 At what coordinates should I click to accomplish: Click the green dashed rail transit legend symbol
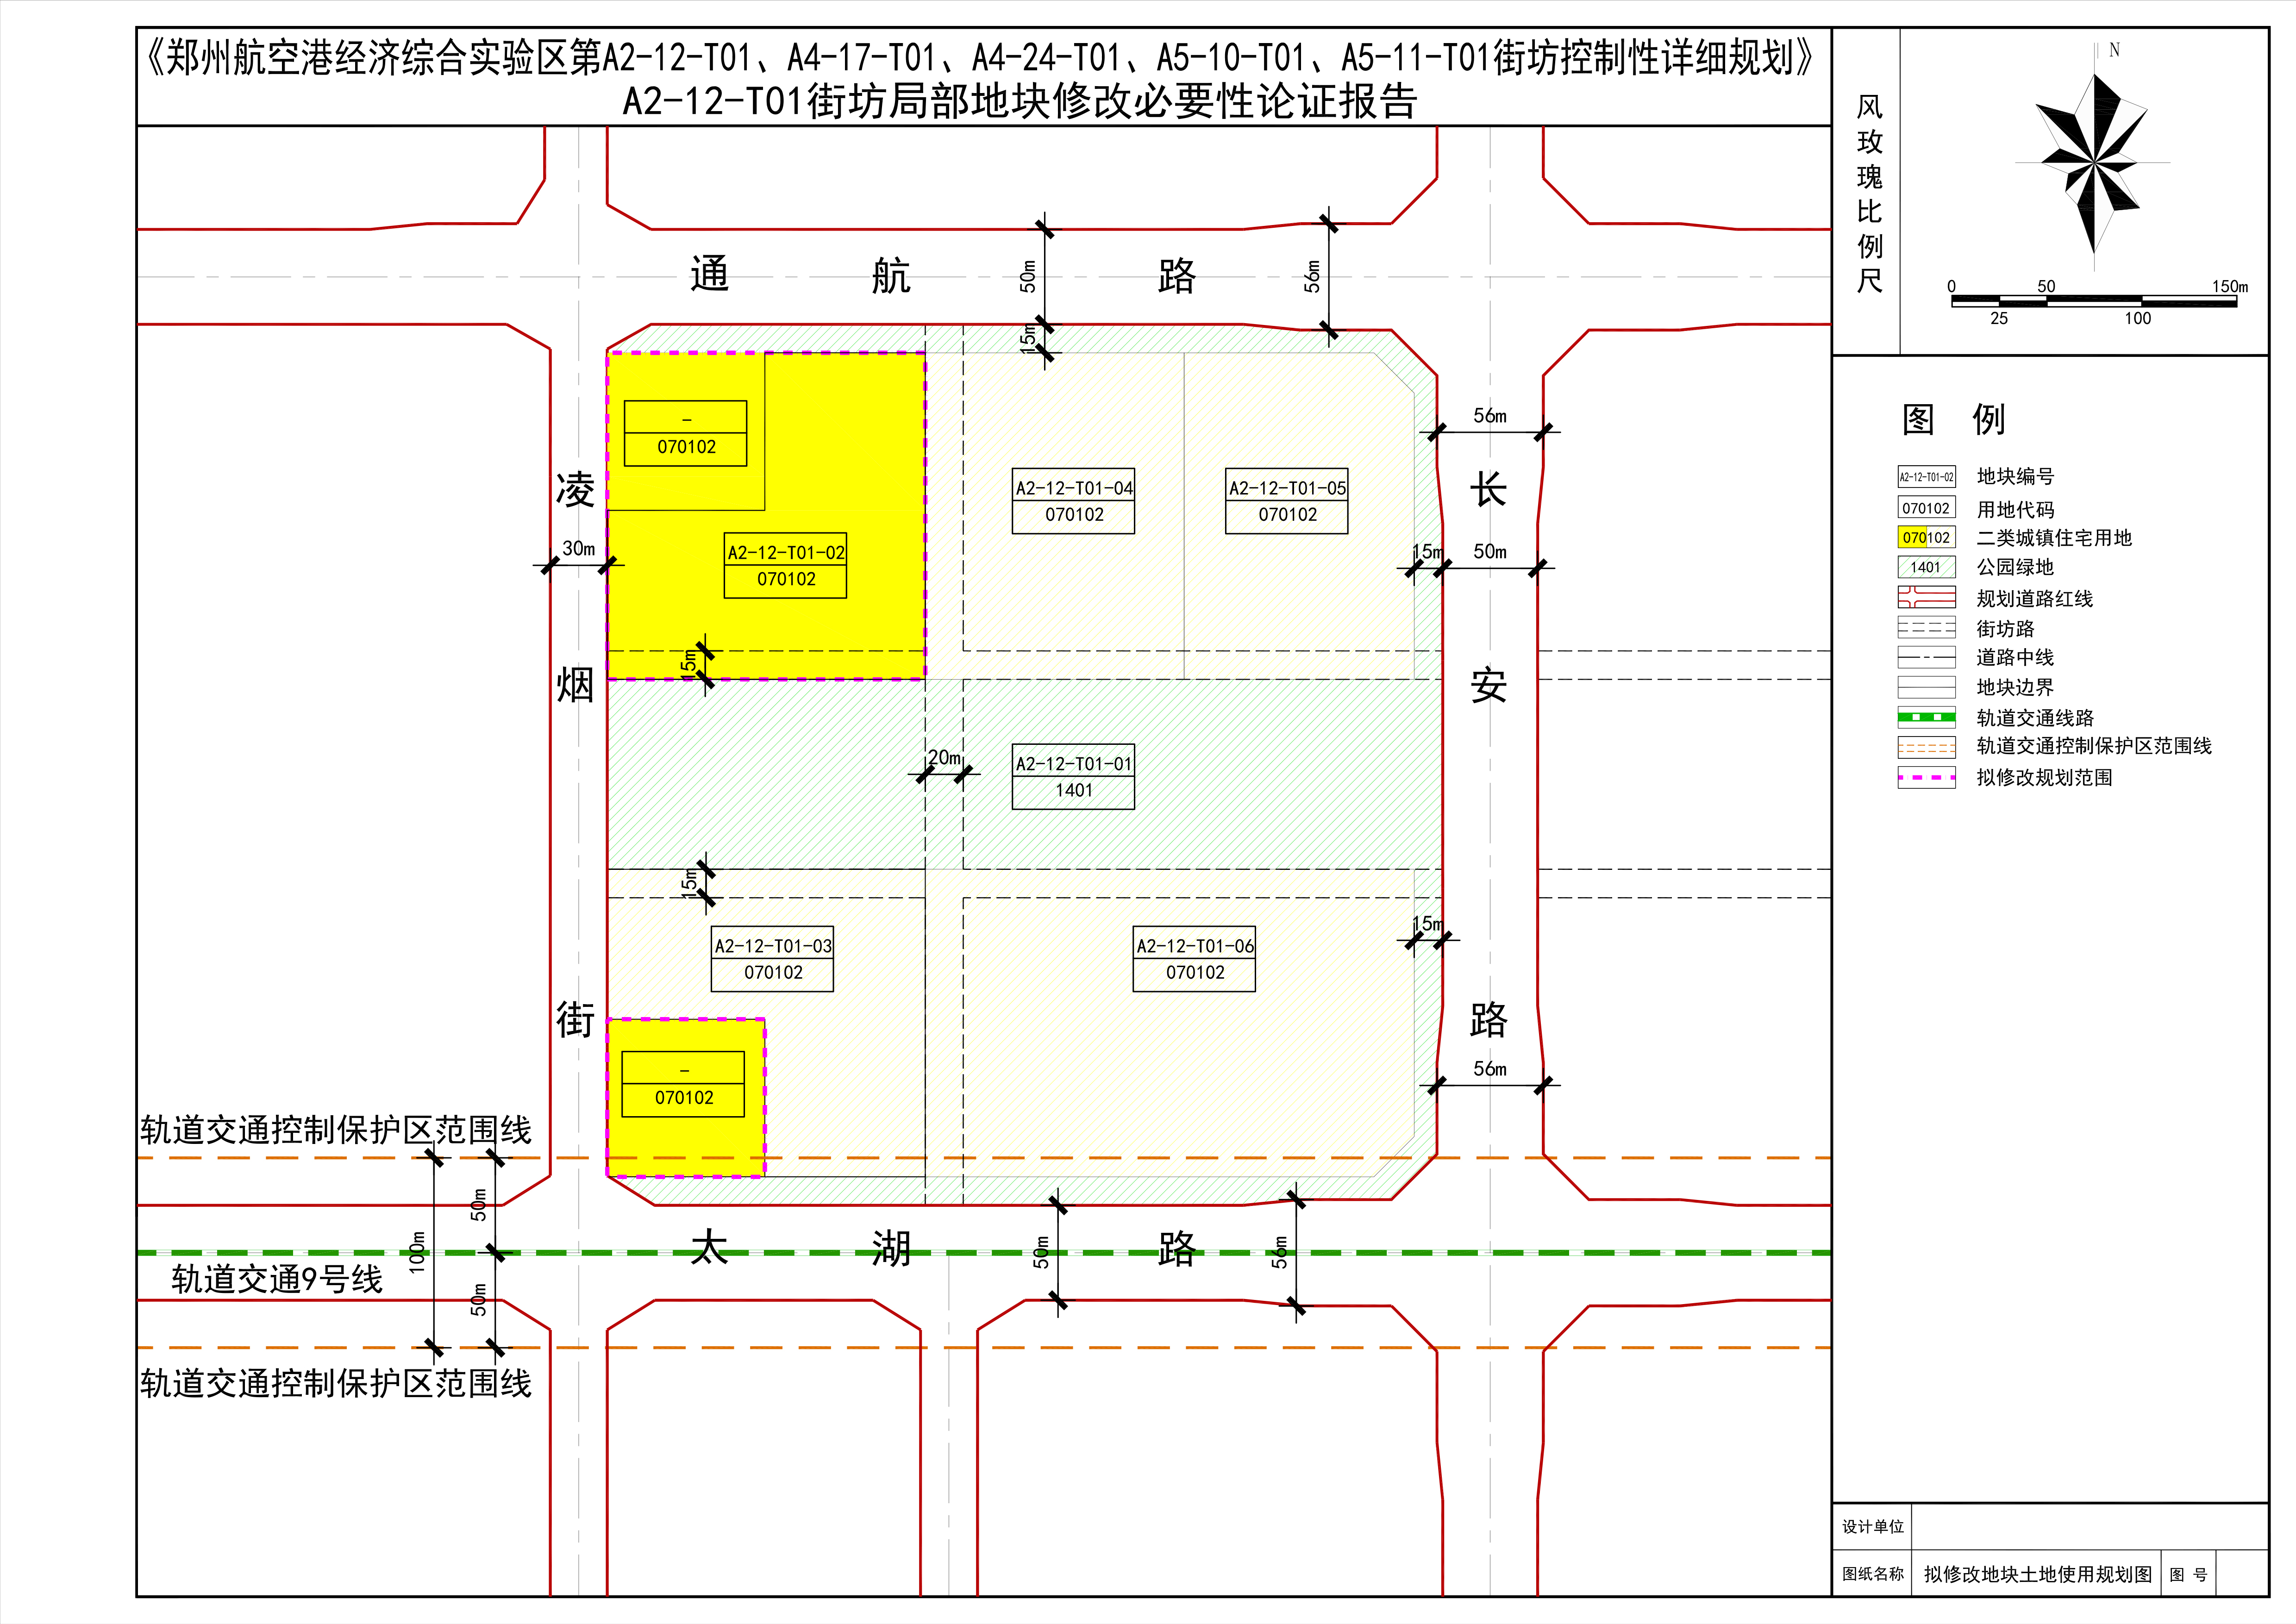(1926, 717)
